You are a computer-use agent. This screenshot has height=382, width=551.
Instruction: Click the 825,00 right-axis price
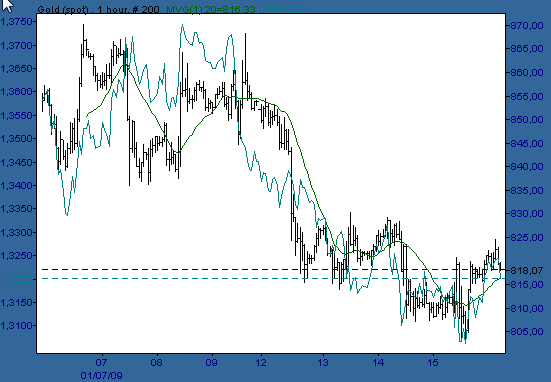tap(526, 238)
